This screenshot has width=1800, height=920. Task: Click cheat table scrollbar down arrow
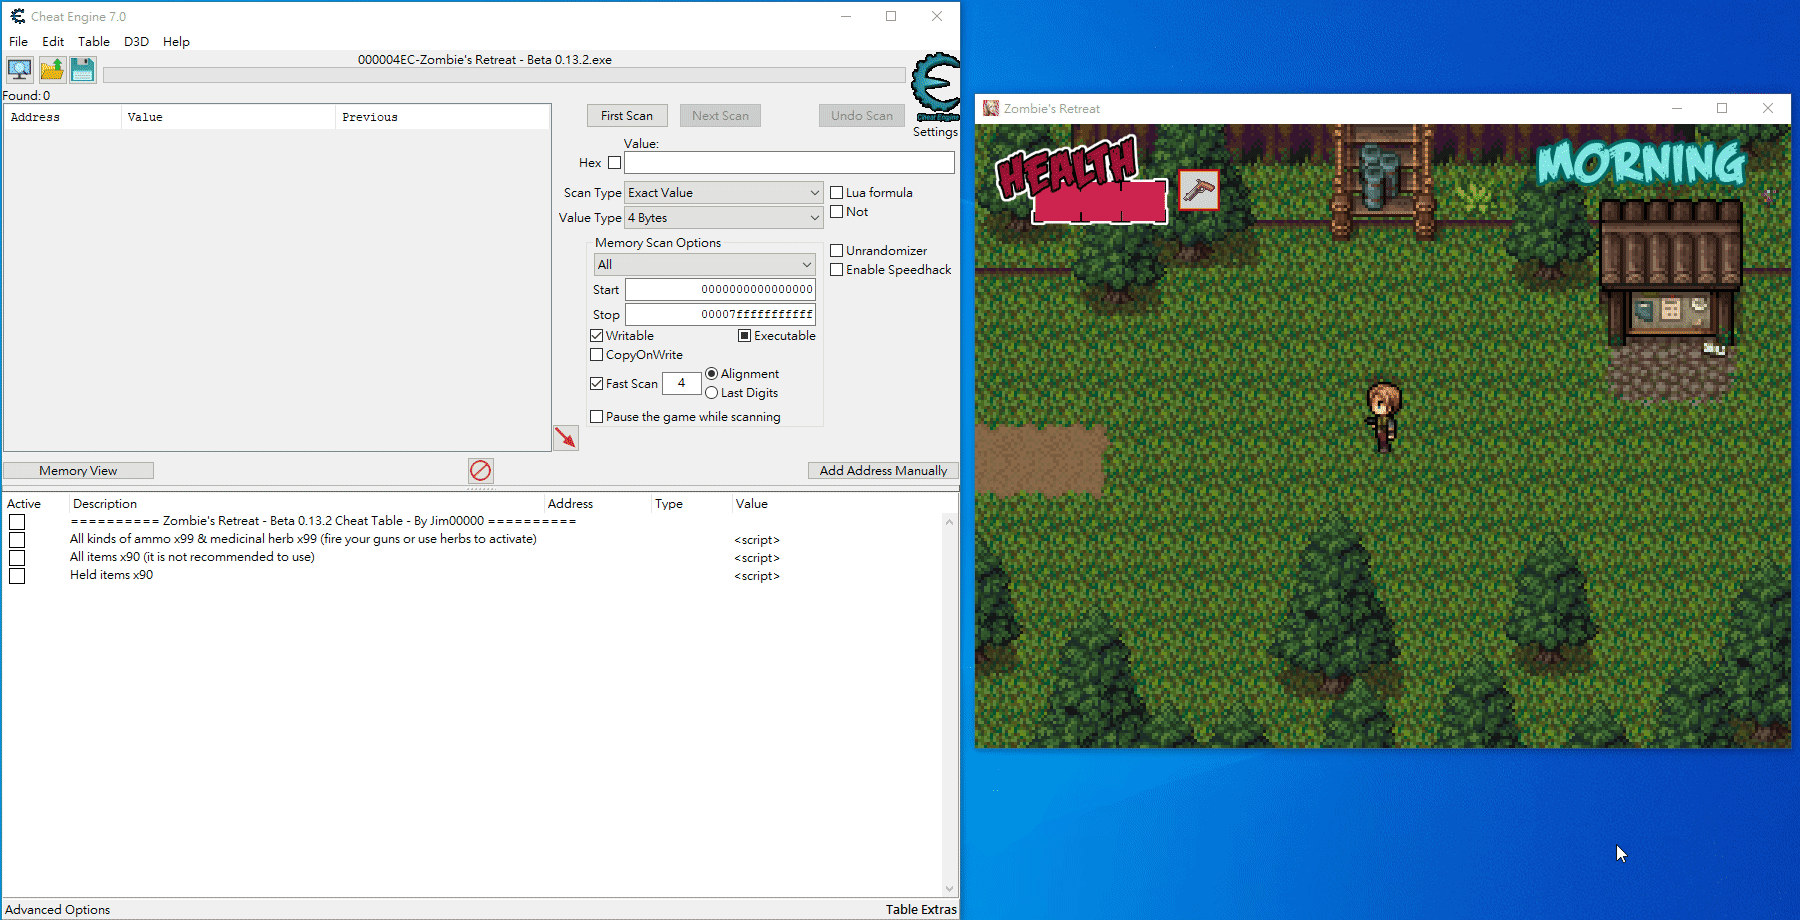click(x=949, y=889)
